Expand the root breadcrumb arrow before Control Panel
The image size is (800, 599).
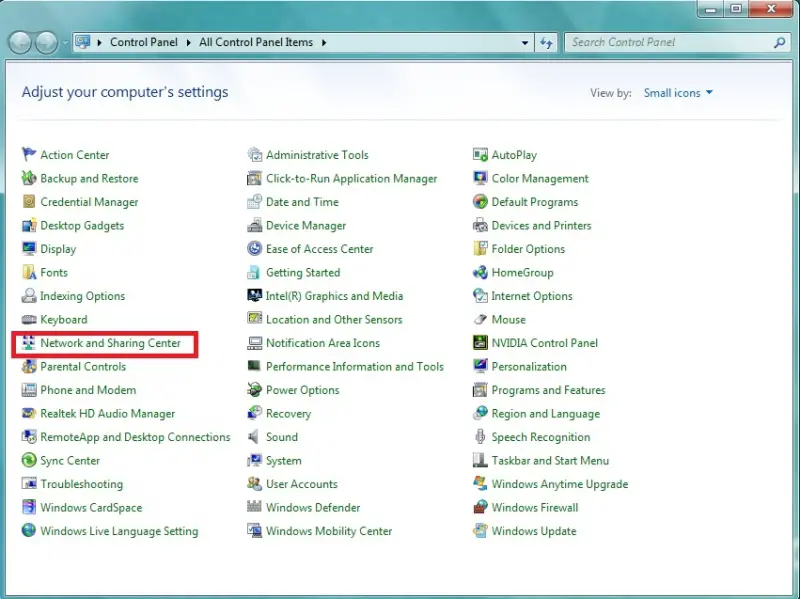99,42
